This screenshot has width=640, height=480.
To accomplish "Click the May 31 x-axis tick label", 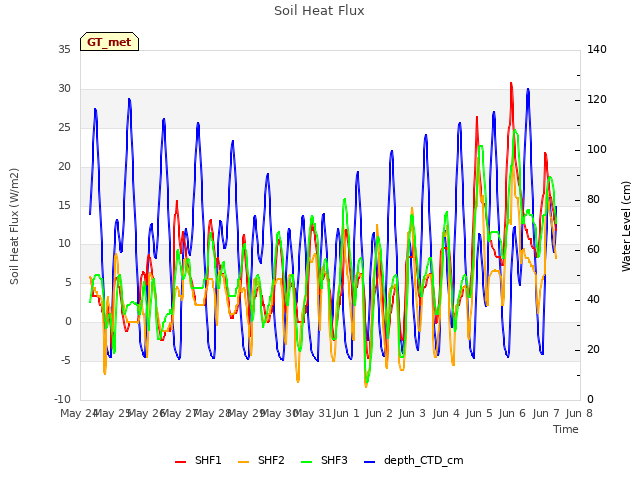I will [312, 413].
